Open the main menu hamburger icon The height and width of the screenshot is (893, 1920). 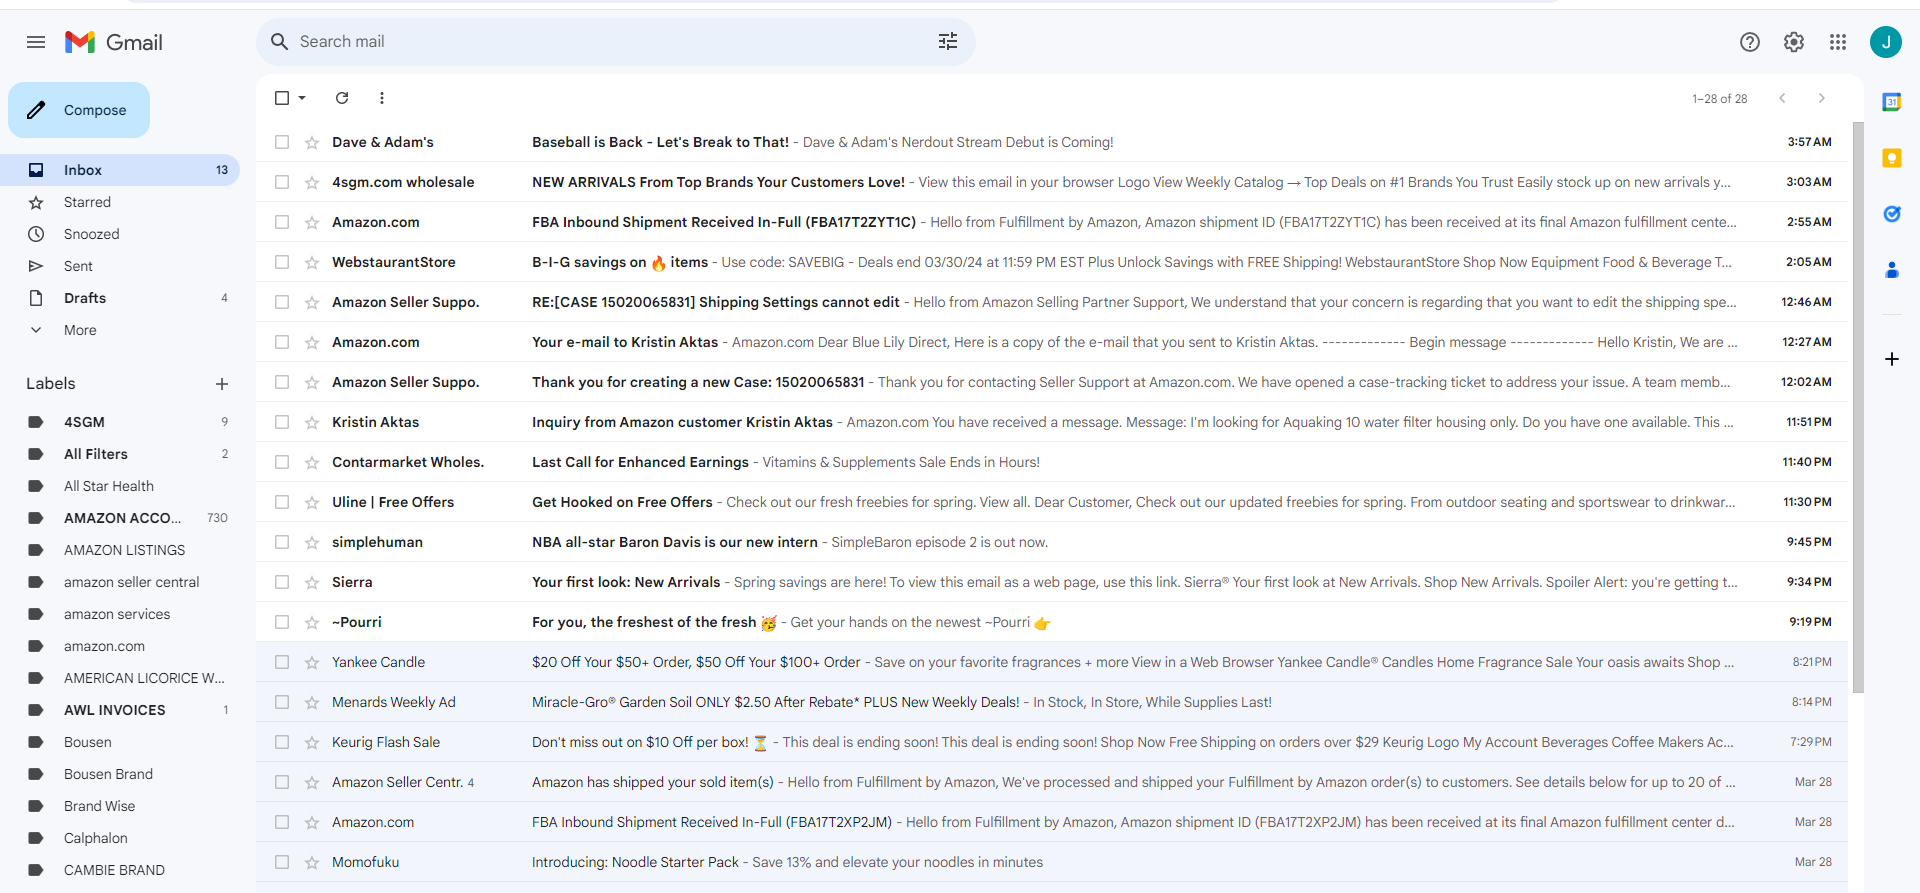pyautogui.click(x=36, y=42)
